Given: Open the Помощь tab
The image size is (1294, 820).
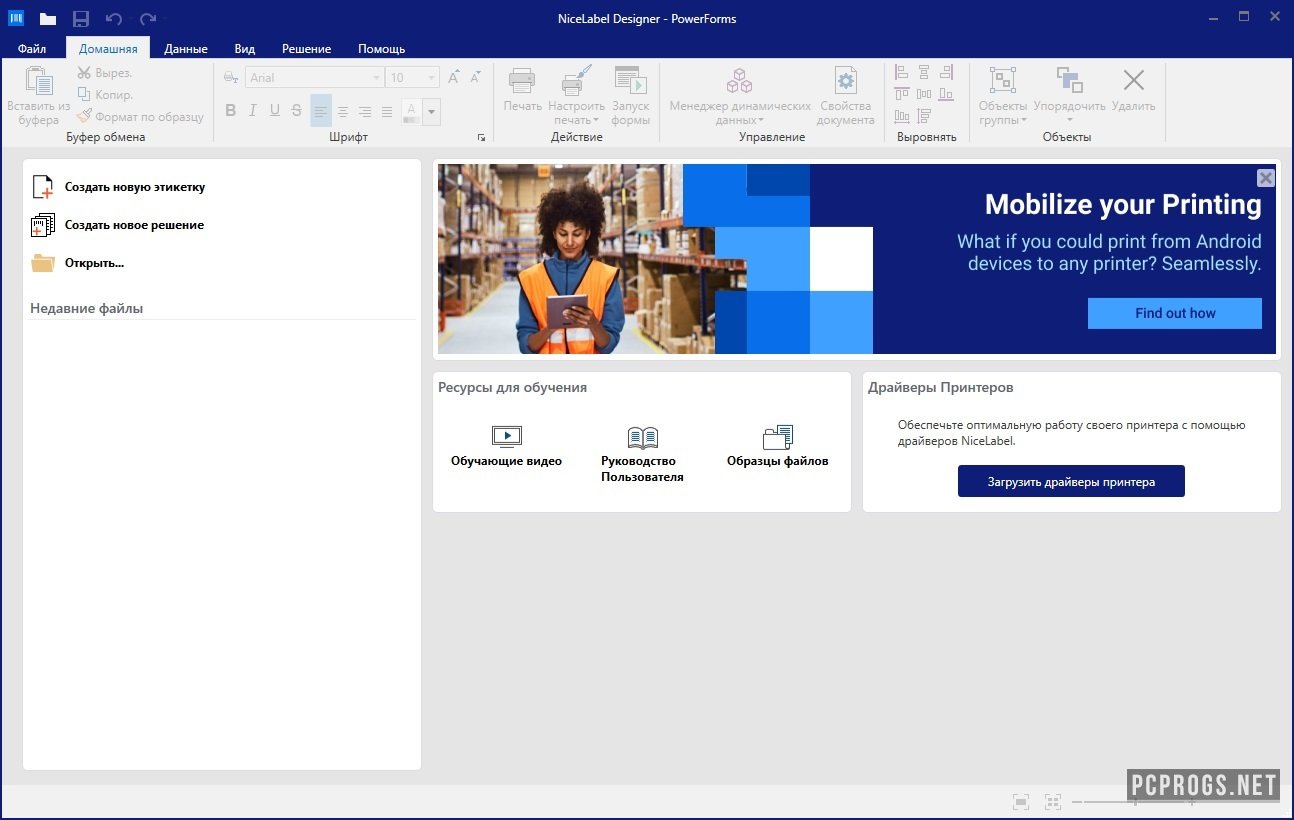Looking at the screenshot, I should pyautogui.click(x=382, y=48).
